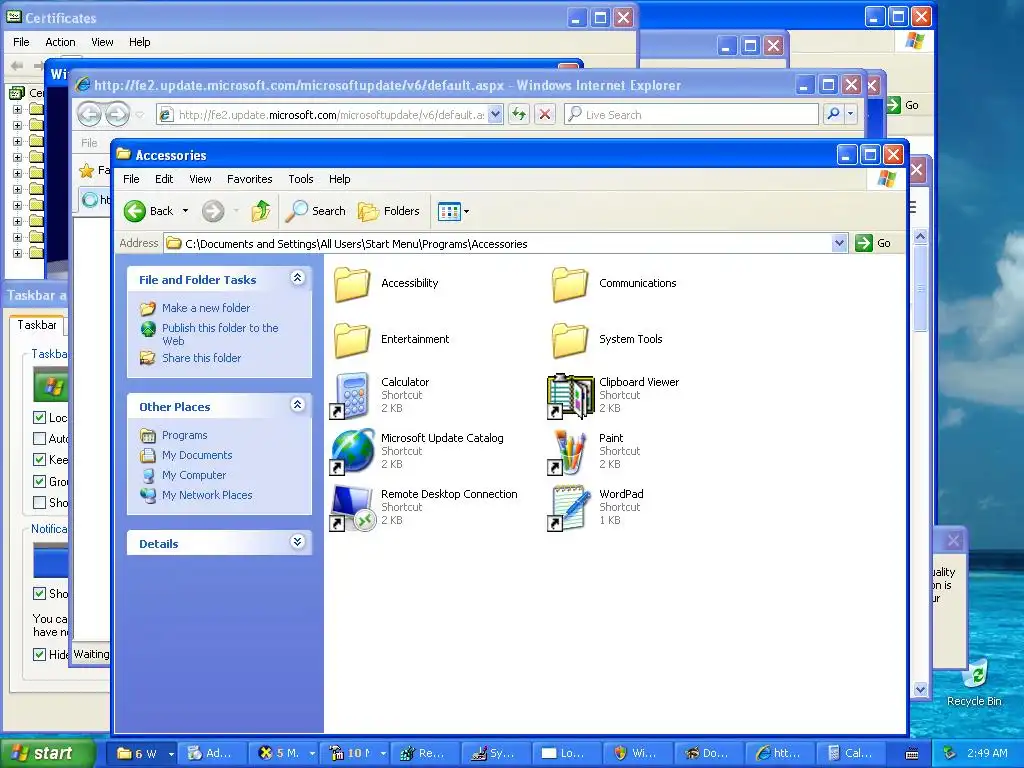
Task: Click the Internet Explorer address field
Action: [322, 114]
